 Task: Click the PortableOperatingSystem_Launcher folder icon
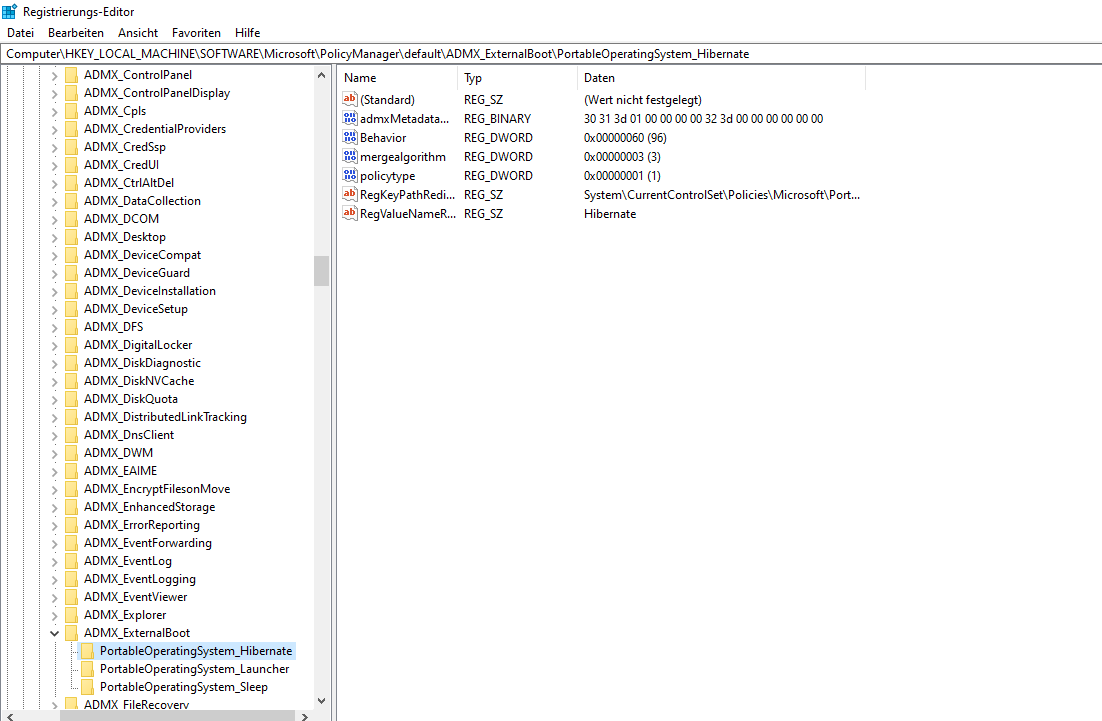(x=87, y=669)
